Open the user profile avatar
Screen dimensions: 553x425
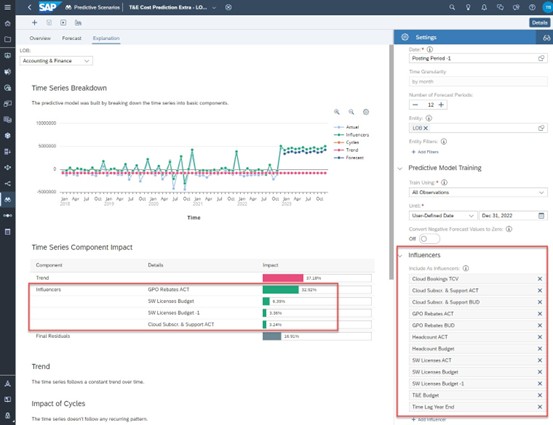tap(547, 7)
